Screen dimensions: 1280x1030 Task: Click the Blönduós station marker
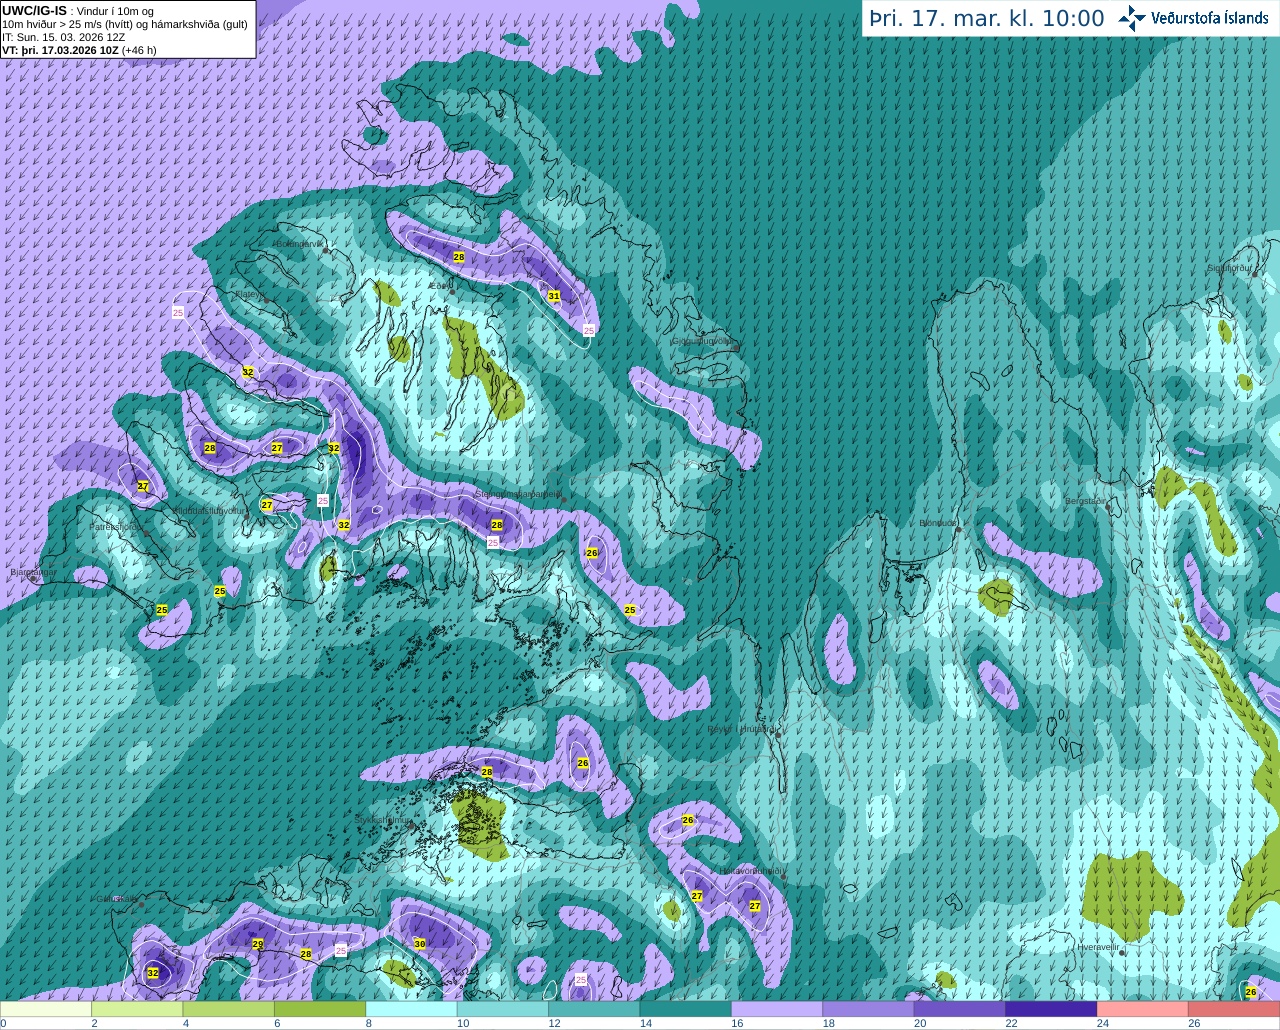click(x=958, y=529)
